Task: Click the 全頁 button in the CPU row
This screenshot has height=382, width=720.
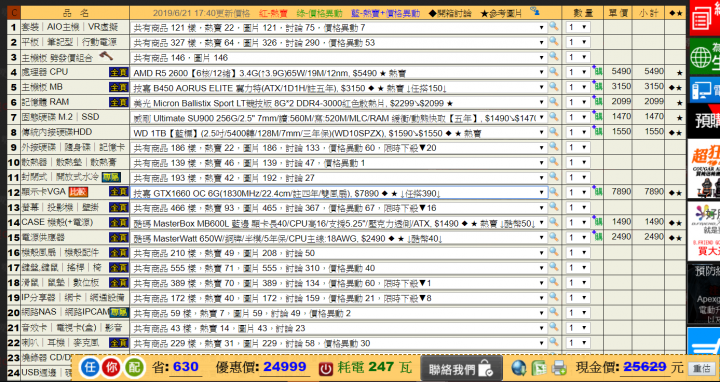Action: point(118,73)
